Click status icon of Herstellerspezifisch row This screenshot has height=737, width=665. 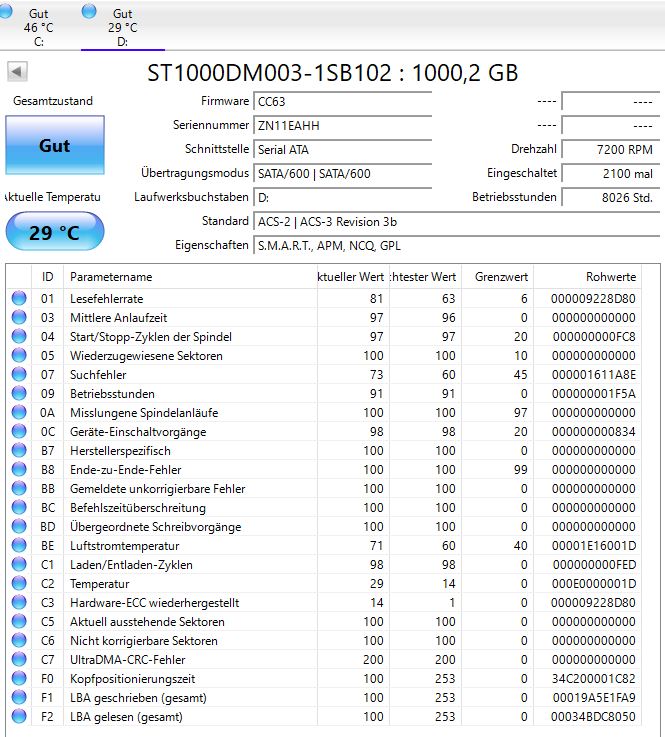[19, 450]
